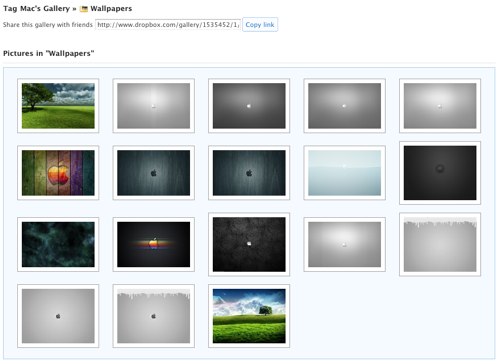Click the gallery share URL field
Screen dimensions: 500x364
(x=168, y=25)
